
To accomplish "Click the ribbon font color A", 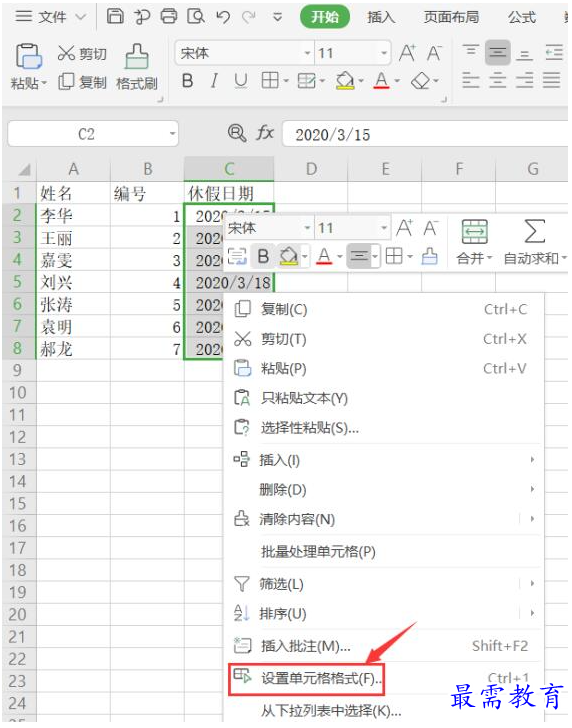I will coord(382,81).
